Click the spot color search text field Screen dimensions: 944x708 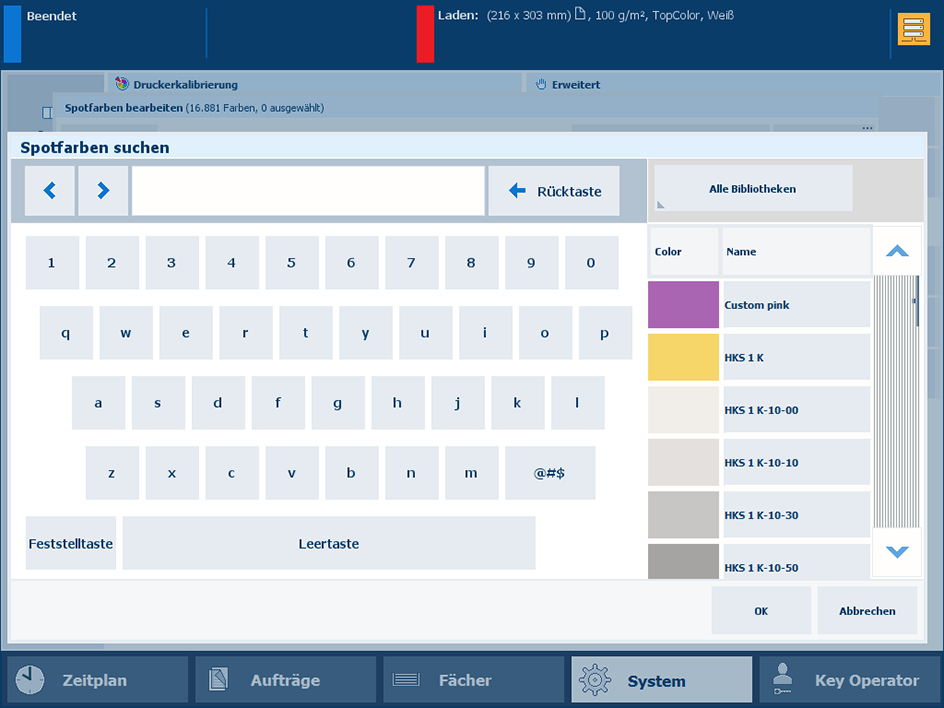point(308,191)
